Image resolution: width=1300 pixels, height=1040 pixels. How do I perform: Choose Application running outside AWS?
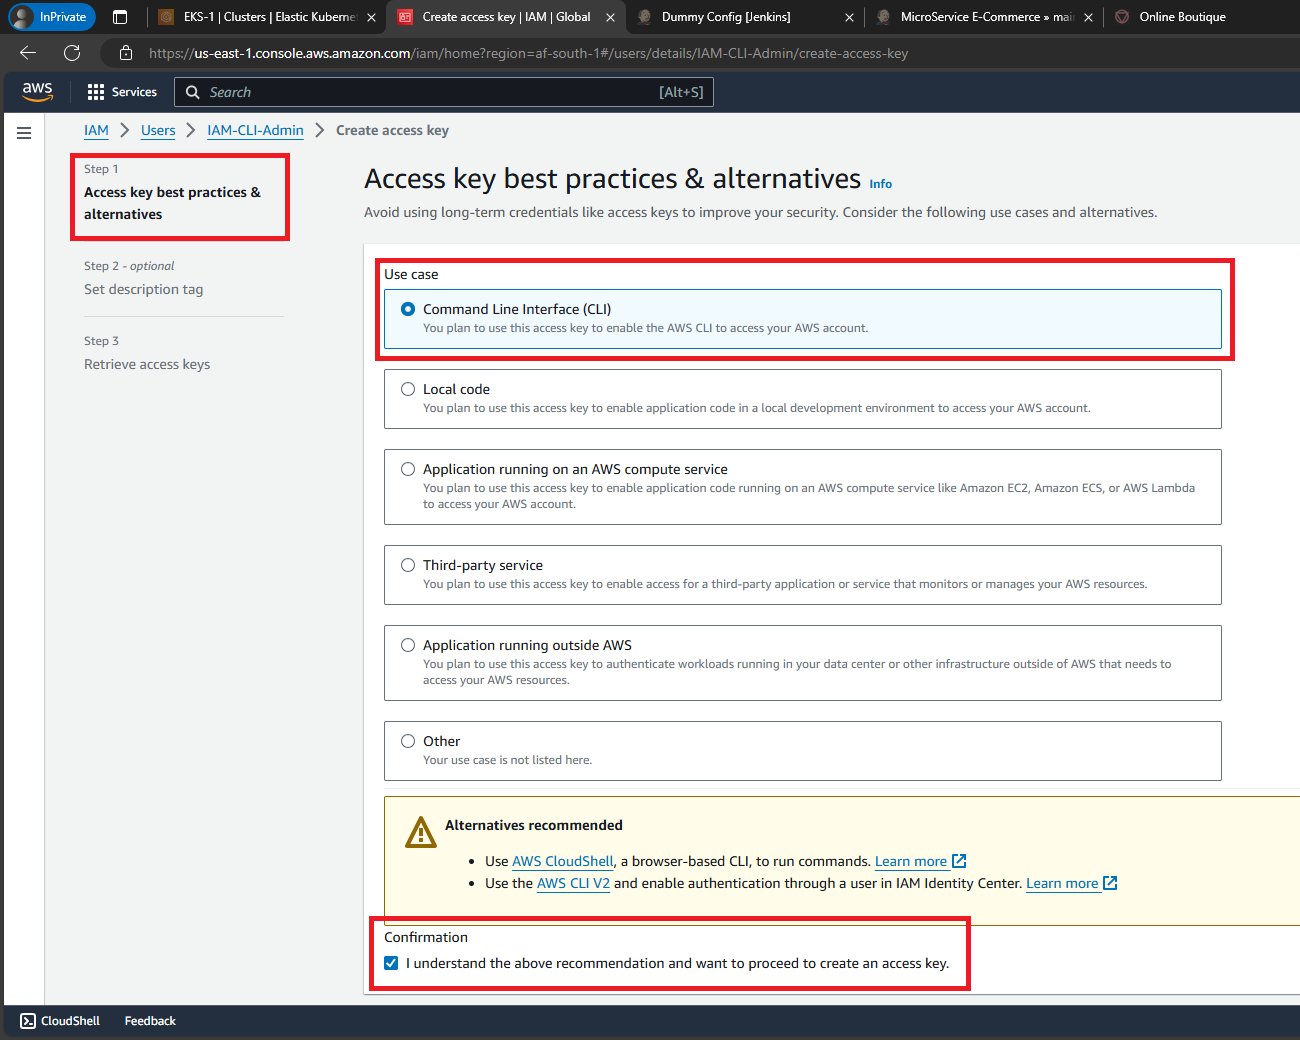[408, 645]
